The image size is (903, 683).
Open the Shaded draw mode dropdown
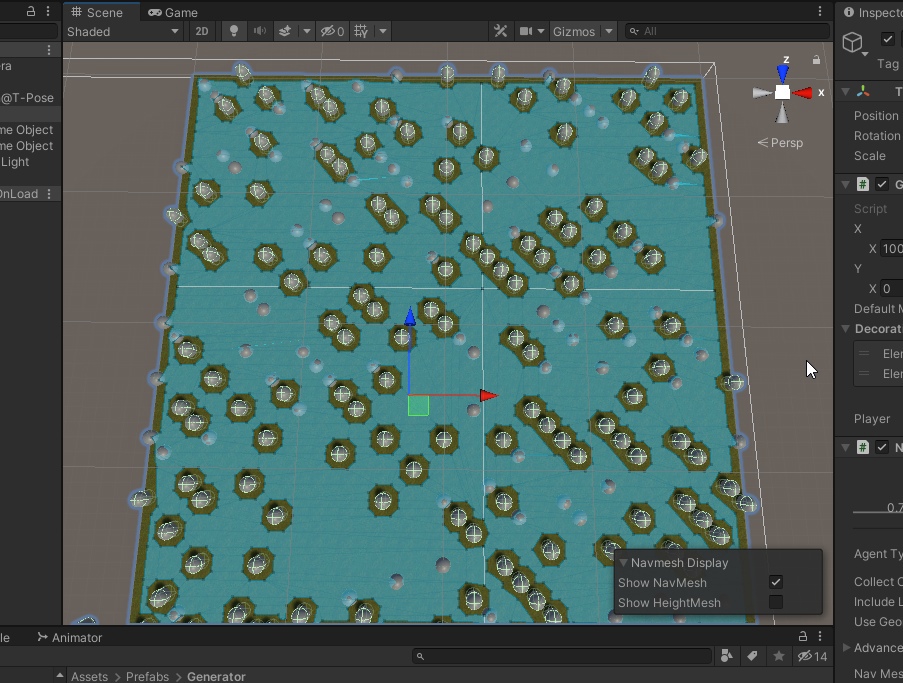point(123,32)
